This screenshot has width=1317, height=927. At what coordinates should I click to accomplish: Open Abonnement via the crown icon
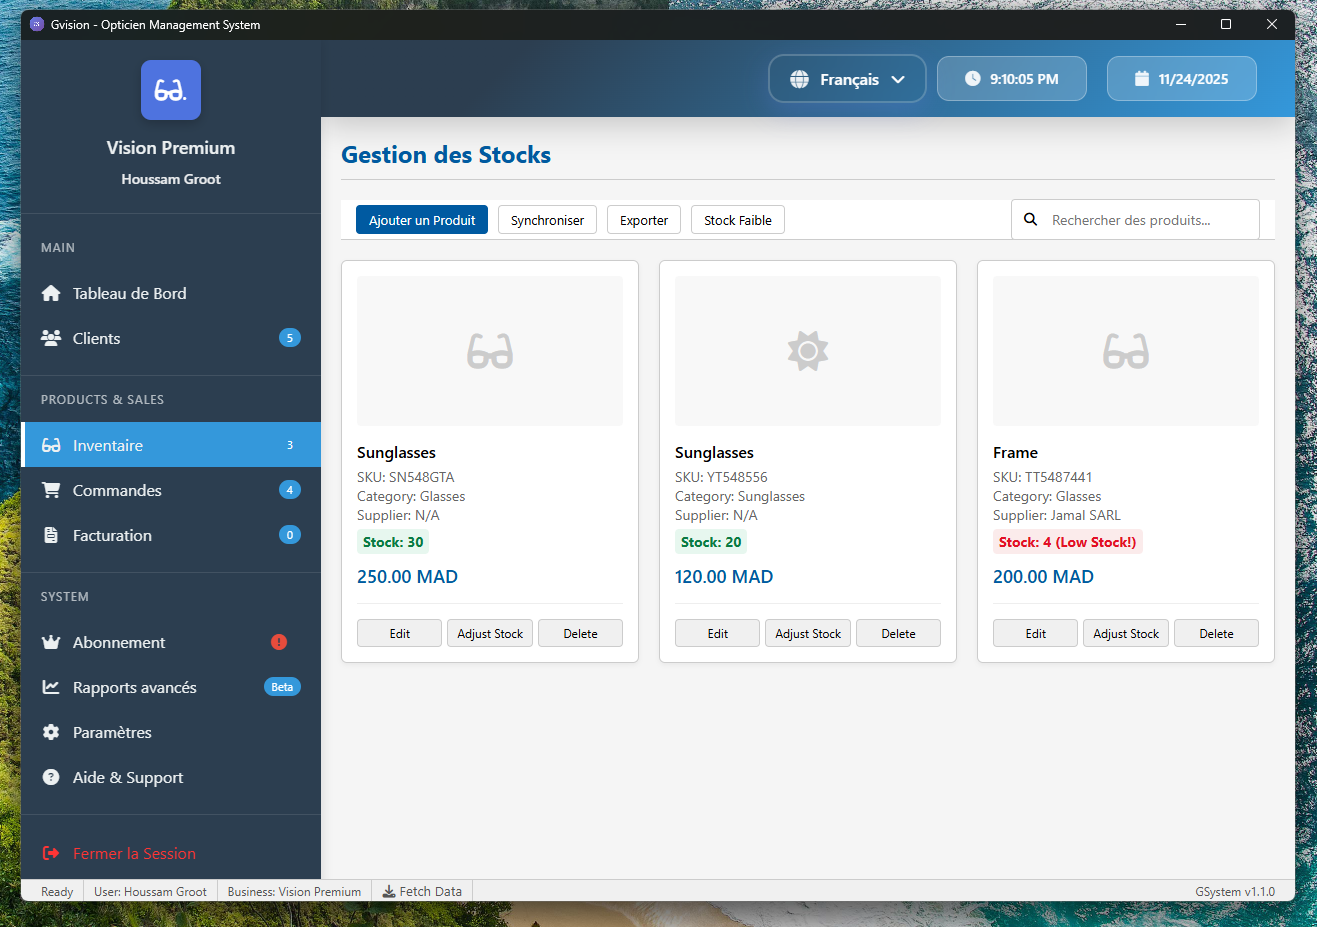click(x=49, y=642)
